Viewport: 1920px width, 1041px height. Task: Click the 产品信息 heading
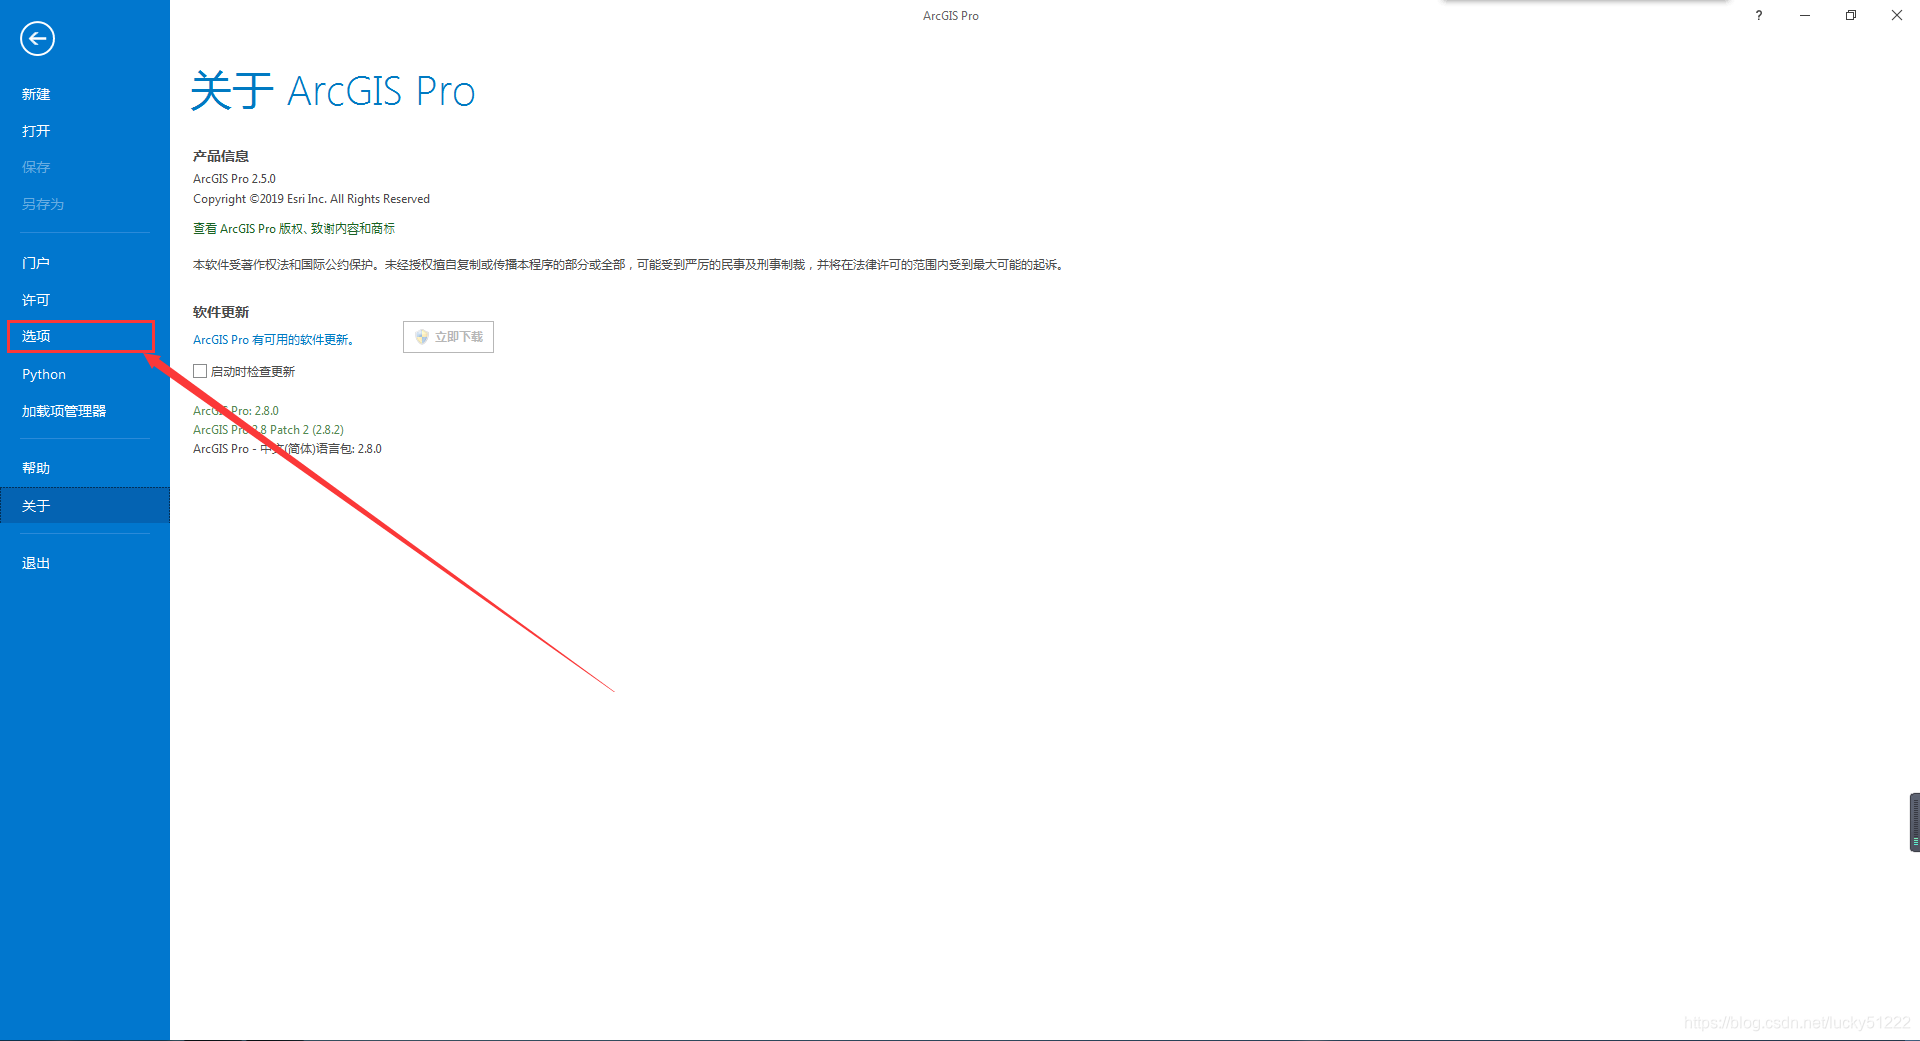[x=221, y=156]
